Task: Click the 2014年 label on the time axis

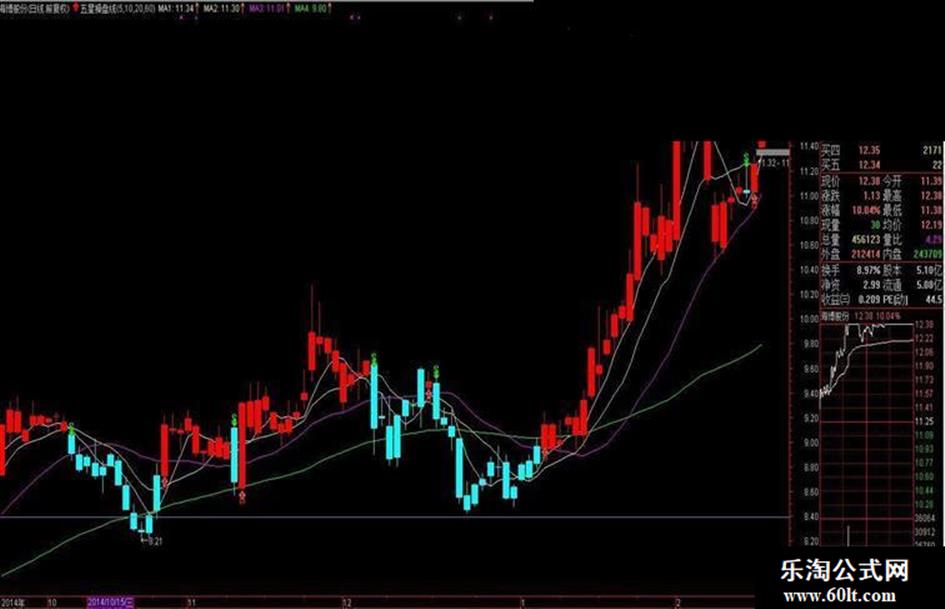Action: pyautogui.click(x=12, y=602)
